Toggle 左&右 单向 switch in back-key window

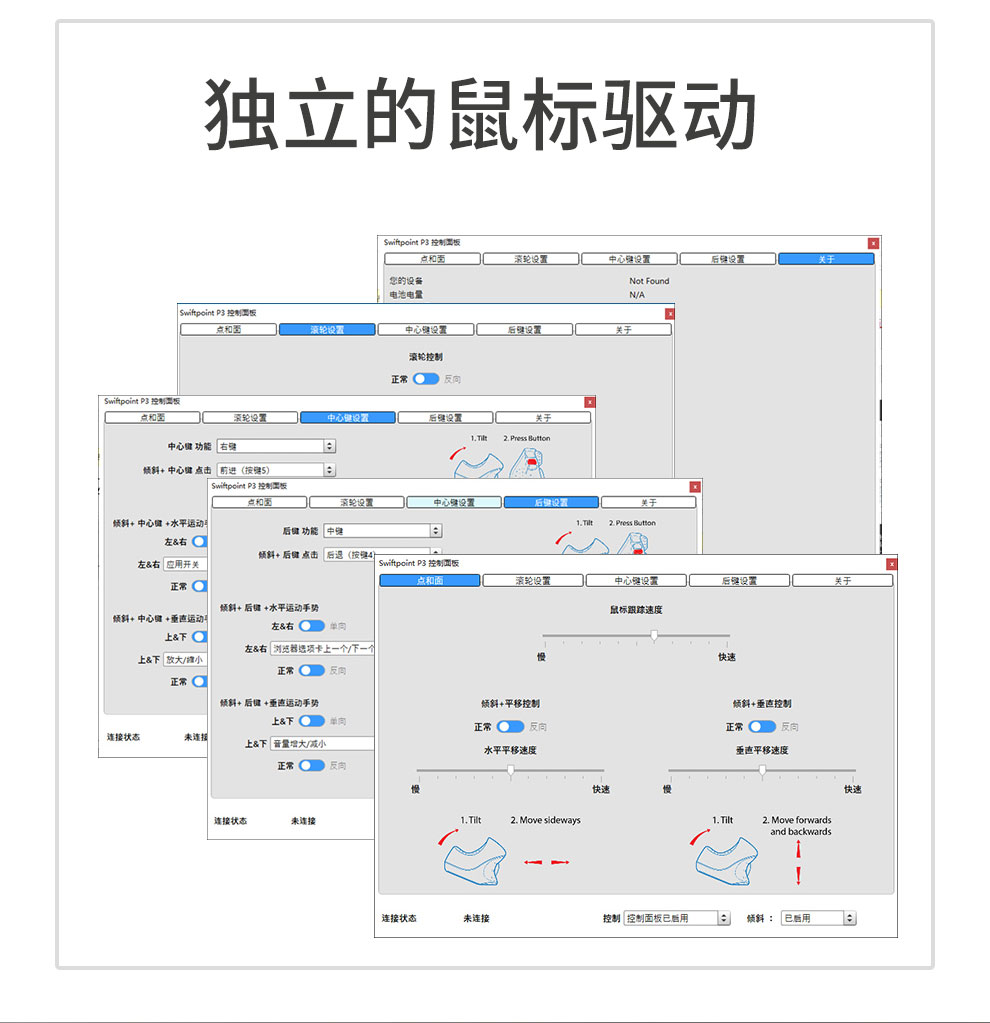tap(311, 626)
